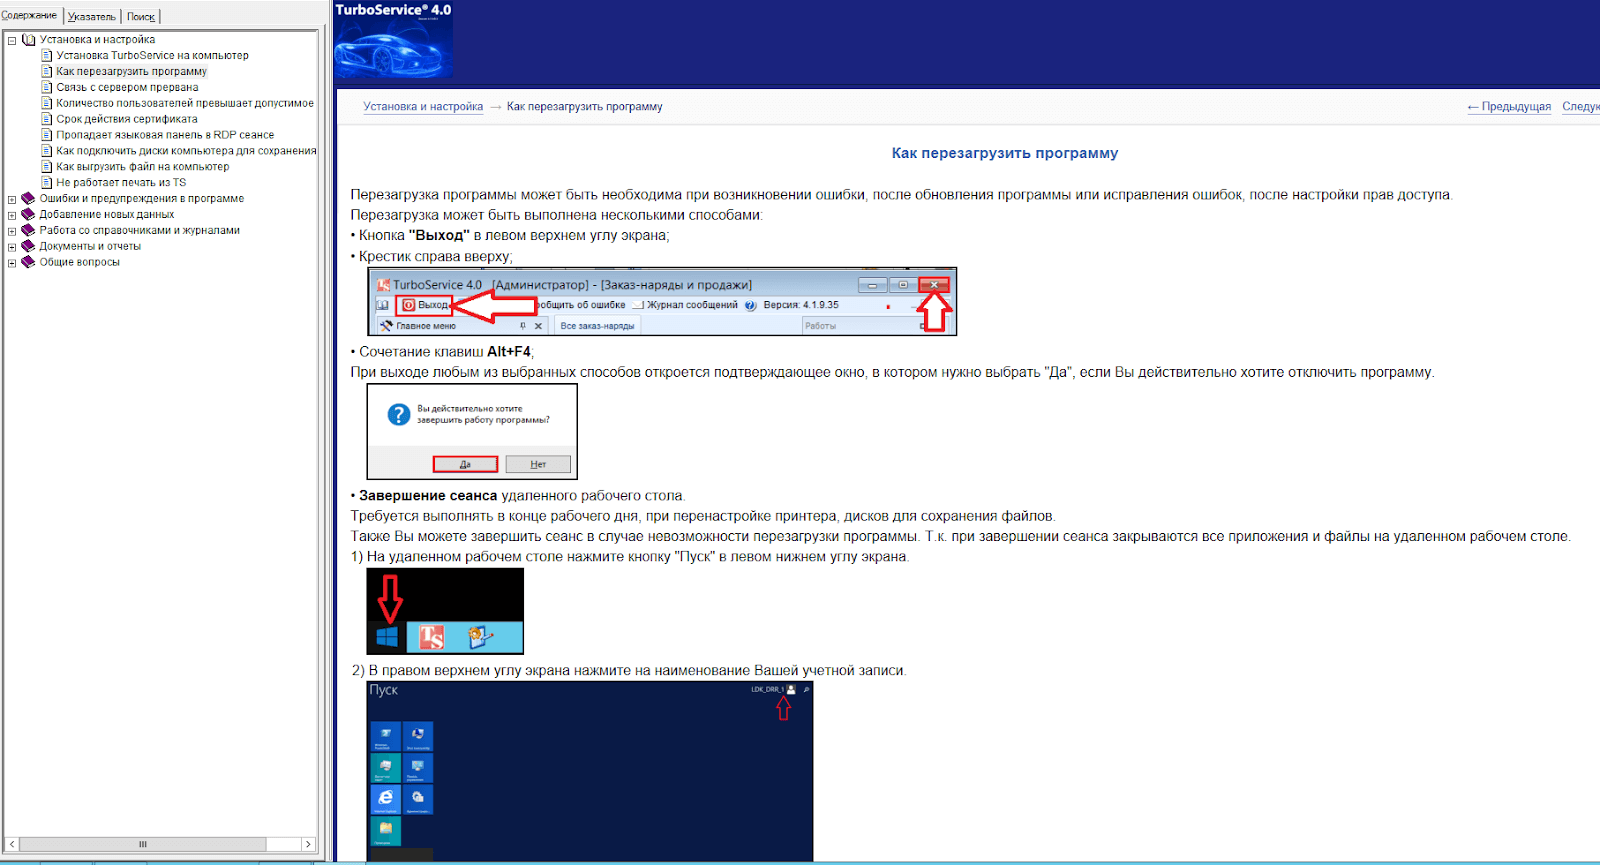Open topic Количество пользователей превышает допустимое
Viewport: 1600px width, 865px height.
(185, 104)
